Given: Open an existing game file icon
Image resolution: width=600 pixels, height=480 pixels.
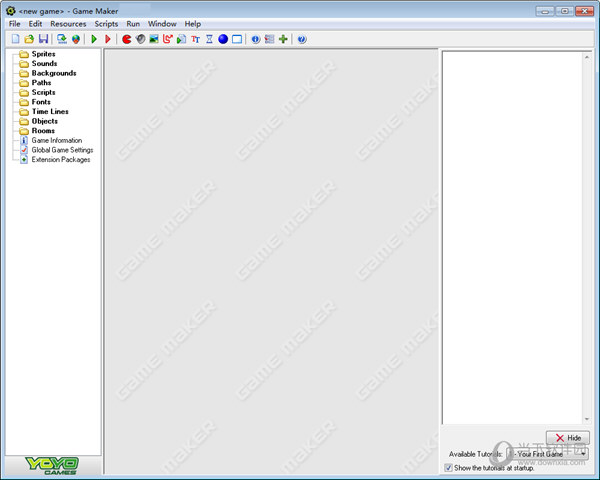Looking at the screenshot, I should pyautogui.click(x=29, y=39).
